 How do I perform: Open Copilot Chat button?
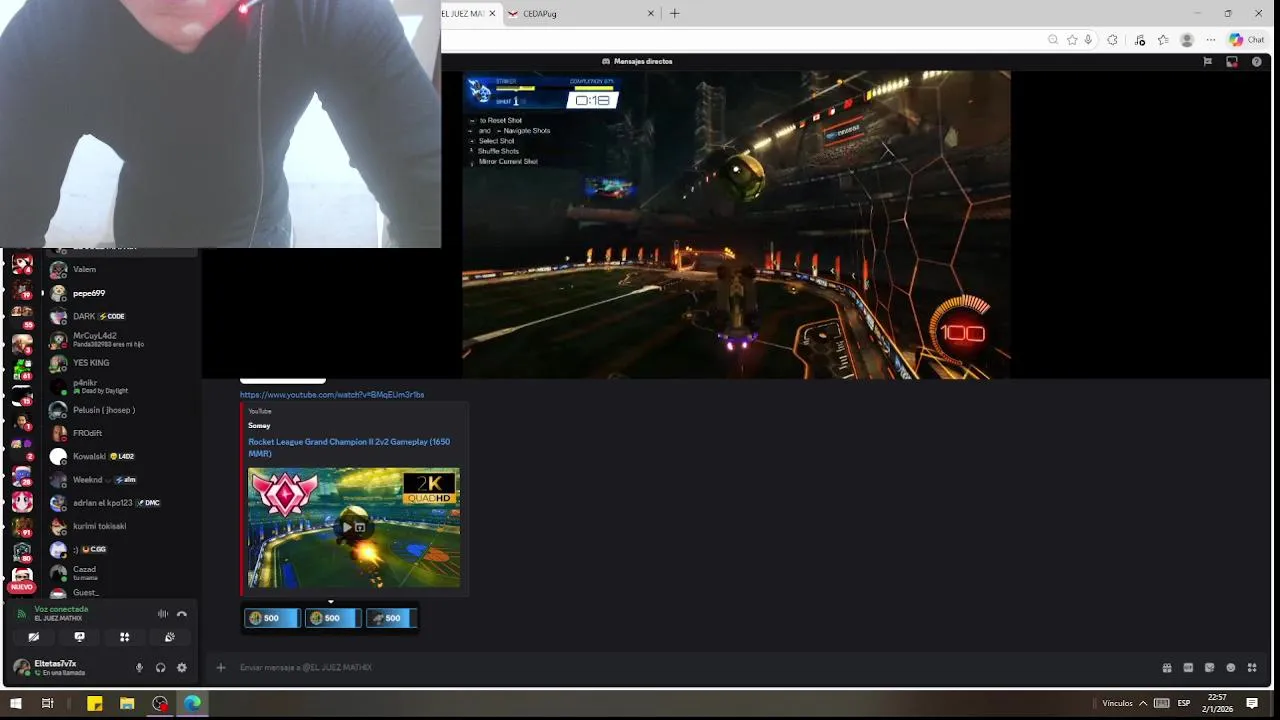point(1247,40)
